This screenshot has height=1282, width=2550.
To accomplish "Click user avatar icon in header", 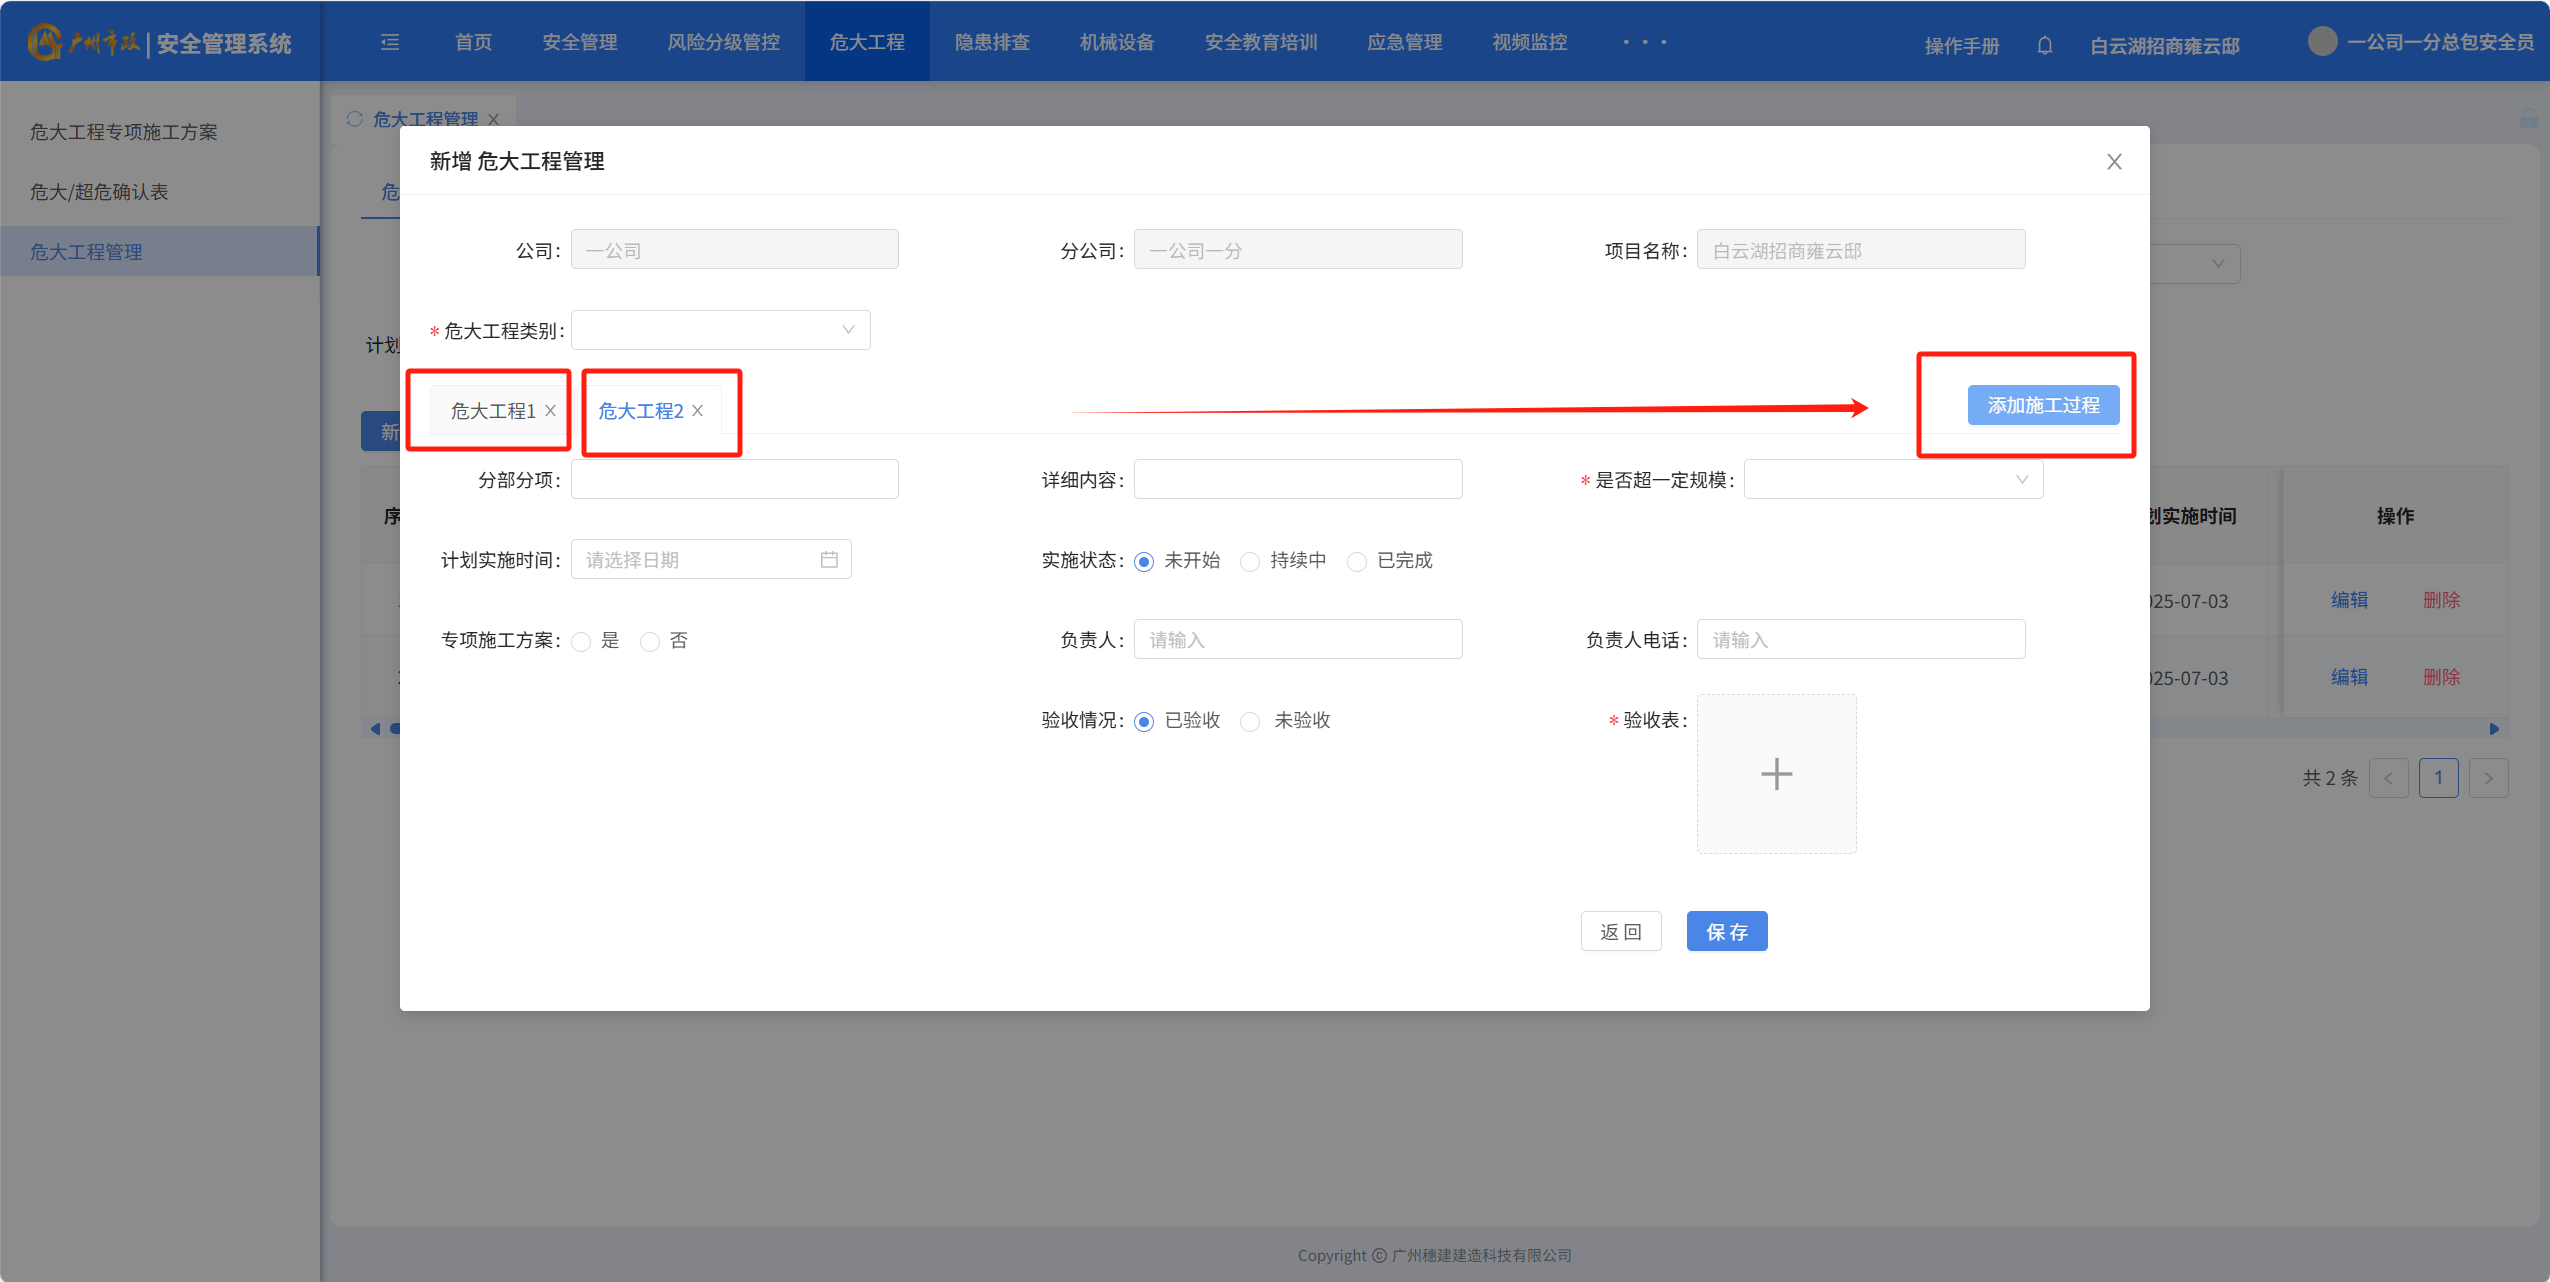I will click(x=2322, y=42).
